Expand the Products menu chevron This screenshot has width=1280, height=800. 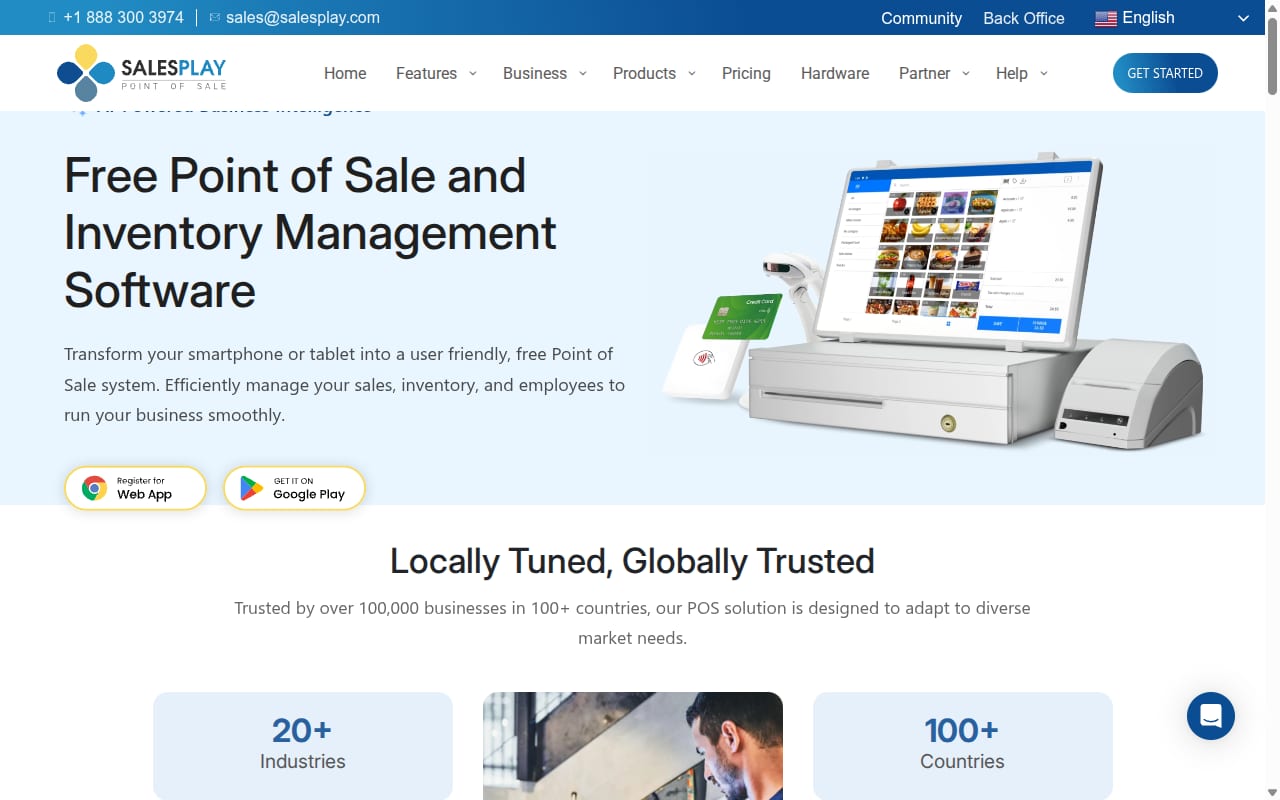(x=692, y=73)
